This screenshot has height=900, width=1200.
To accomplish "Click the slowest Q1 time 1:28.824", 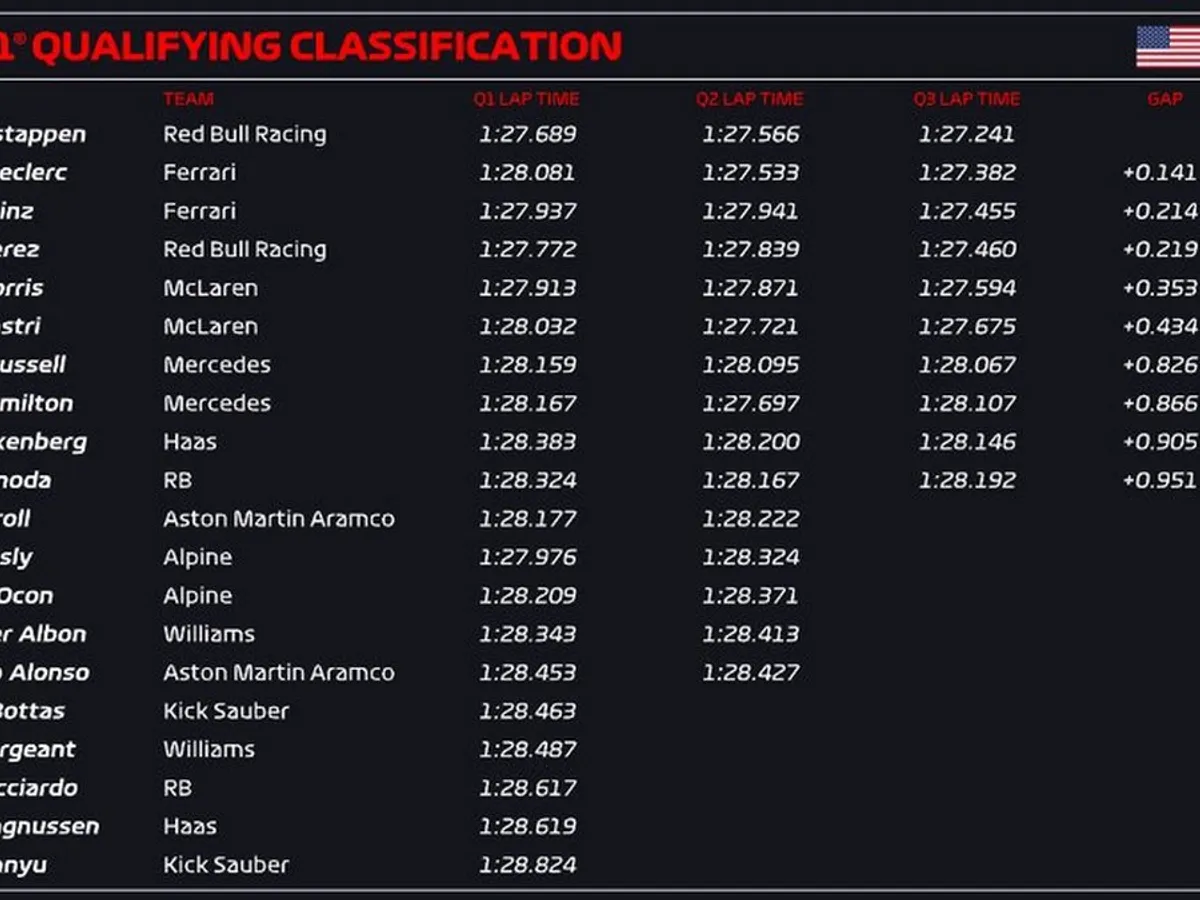I will coord(527,864).
